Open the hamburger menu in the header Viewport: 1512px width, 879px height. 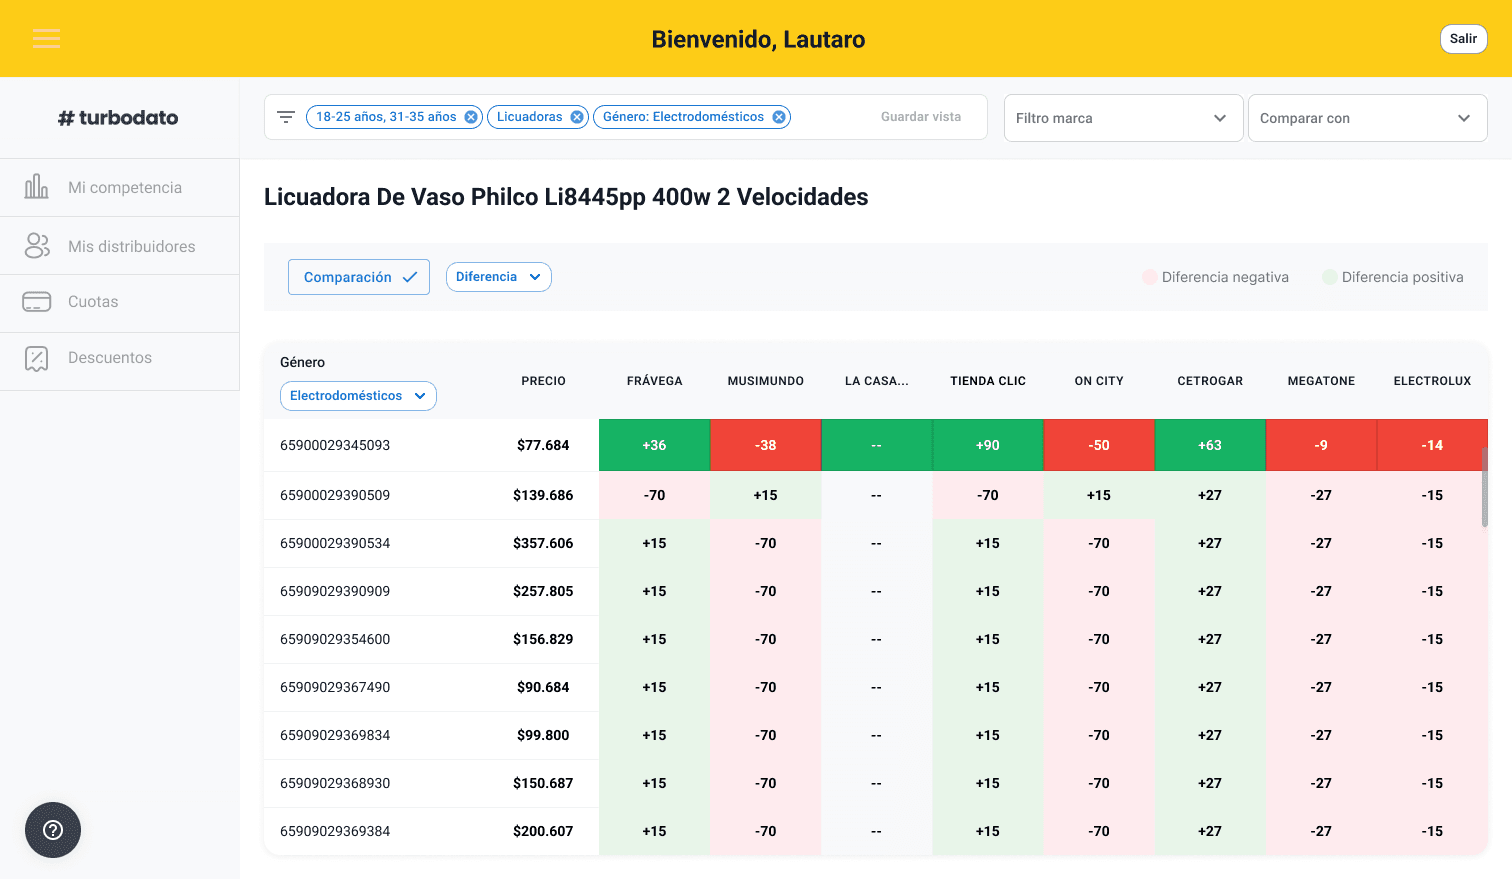pos(46,39)
